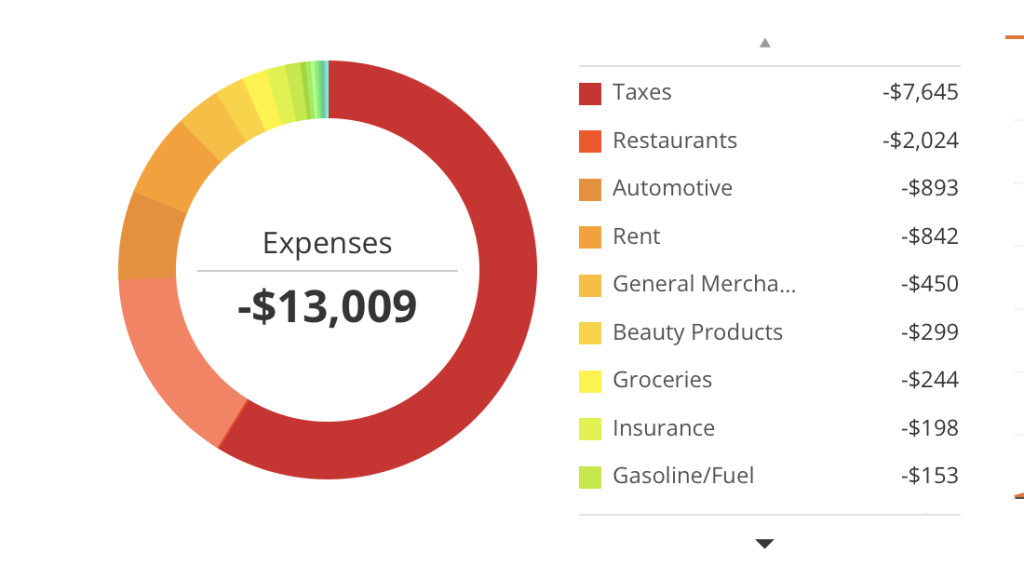Click the Insurance legend color square

coord(590,429)
